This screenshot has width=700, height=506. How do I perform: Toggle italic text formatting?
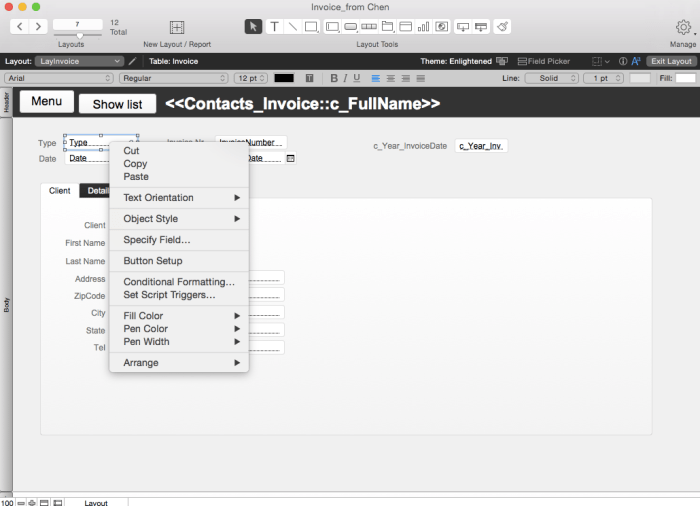pos(345,78)
